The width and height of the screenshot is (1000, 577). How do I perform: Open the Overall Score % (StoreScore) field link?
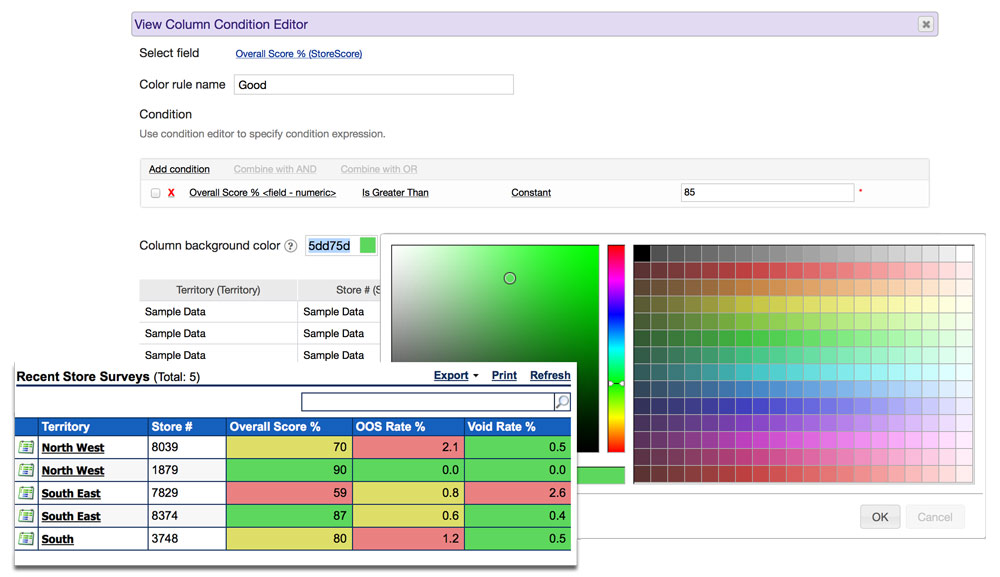297,53
